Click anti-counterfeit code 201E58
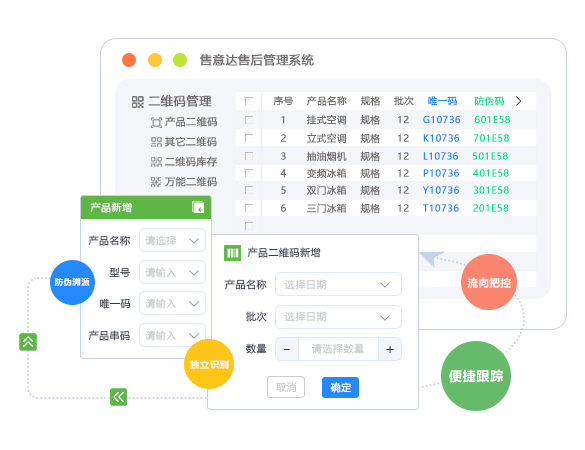This screenshot has height=450, width=585. click(491, 208)
